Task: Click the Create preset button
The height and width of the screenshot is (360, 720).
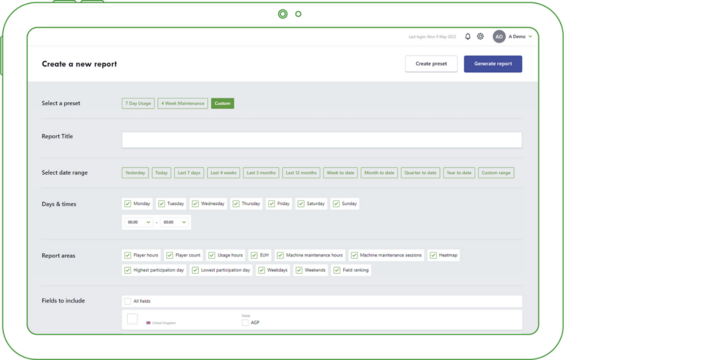Action: tap(431, 64)
